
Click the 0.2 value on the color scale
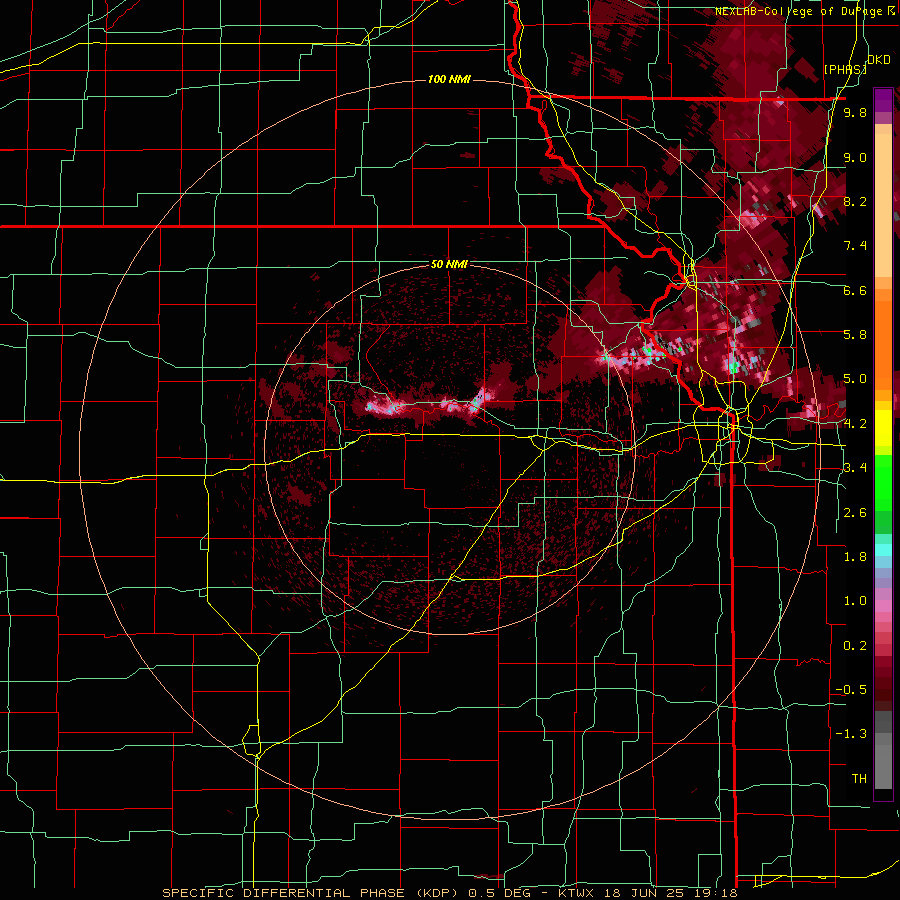pos(855,646)
